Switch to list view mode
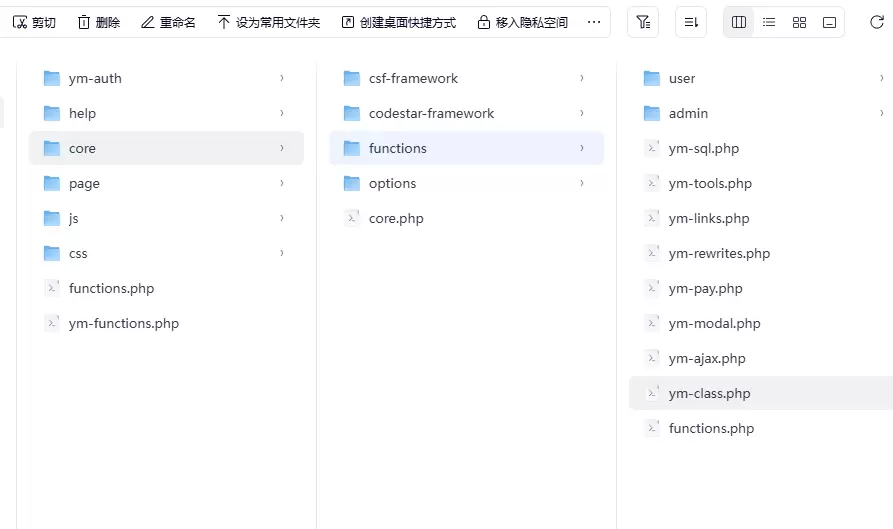This screenshot has width=893, height=529. [x=769, y=22]
